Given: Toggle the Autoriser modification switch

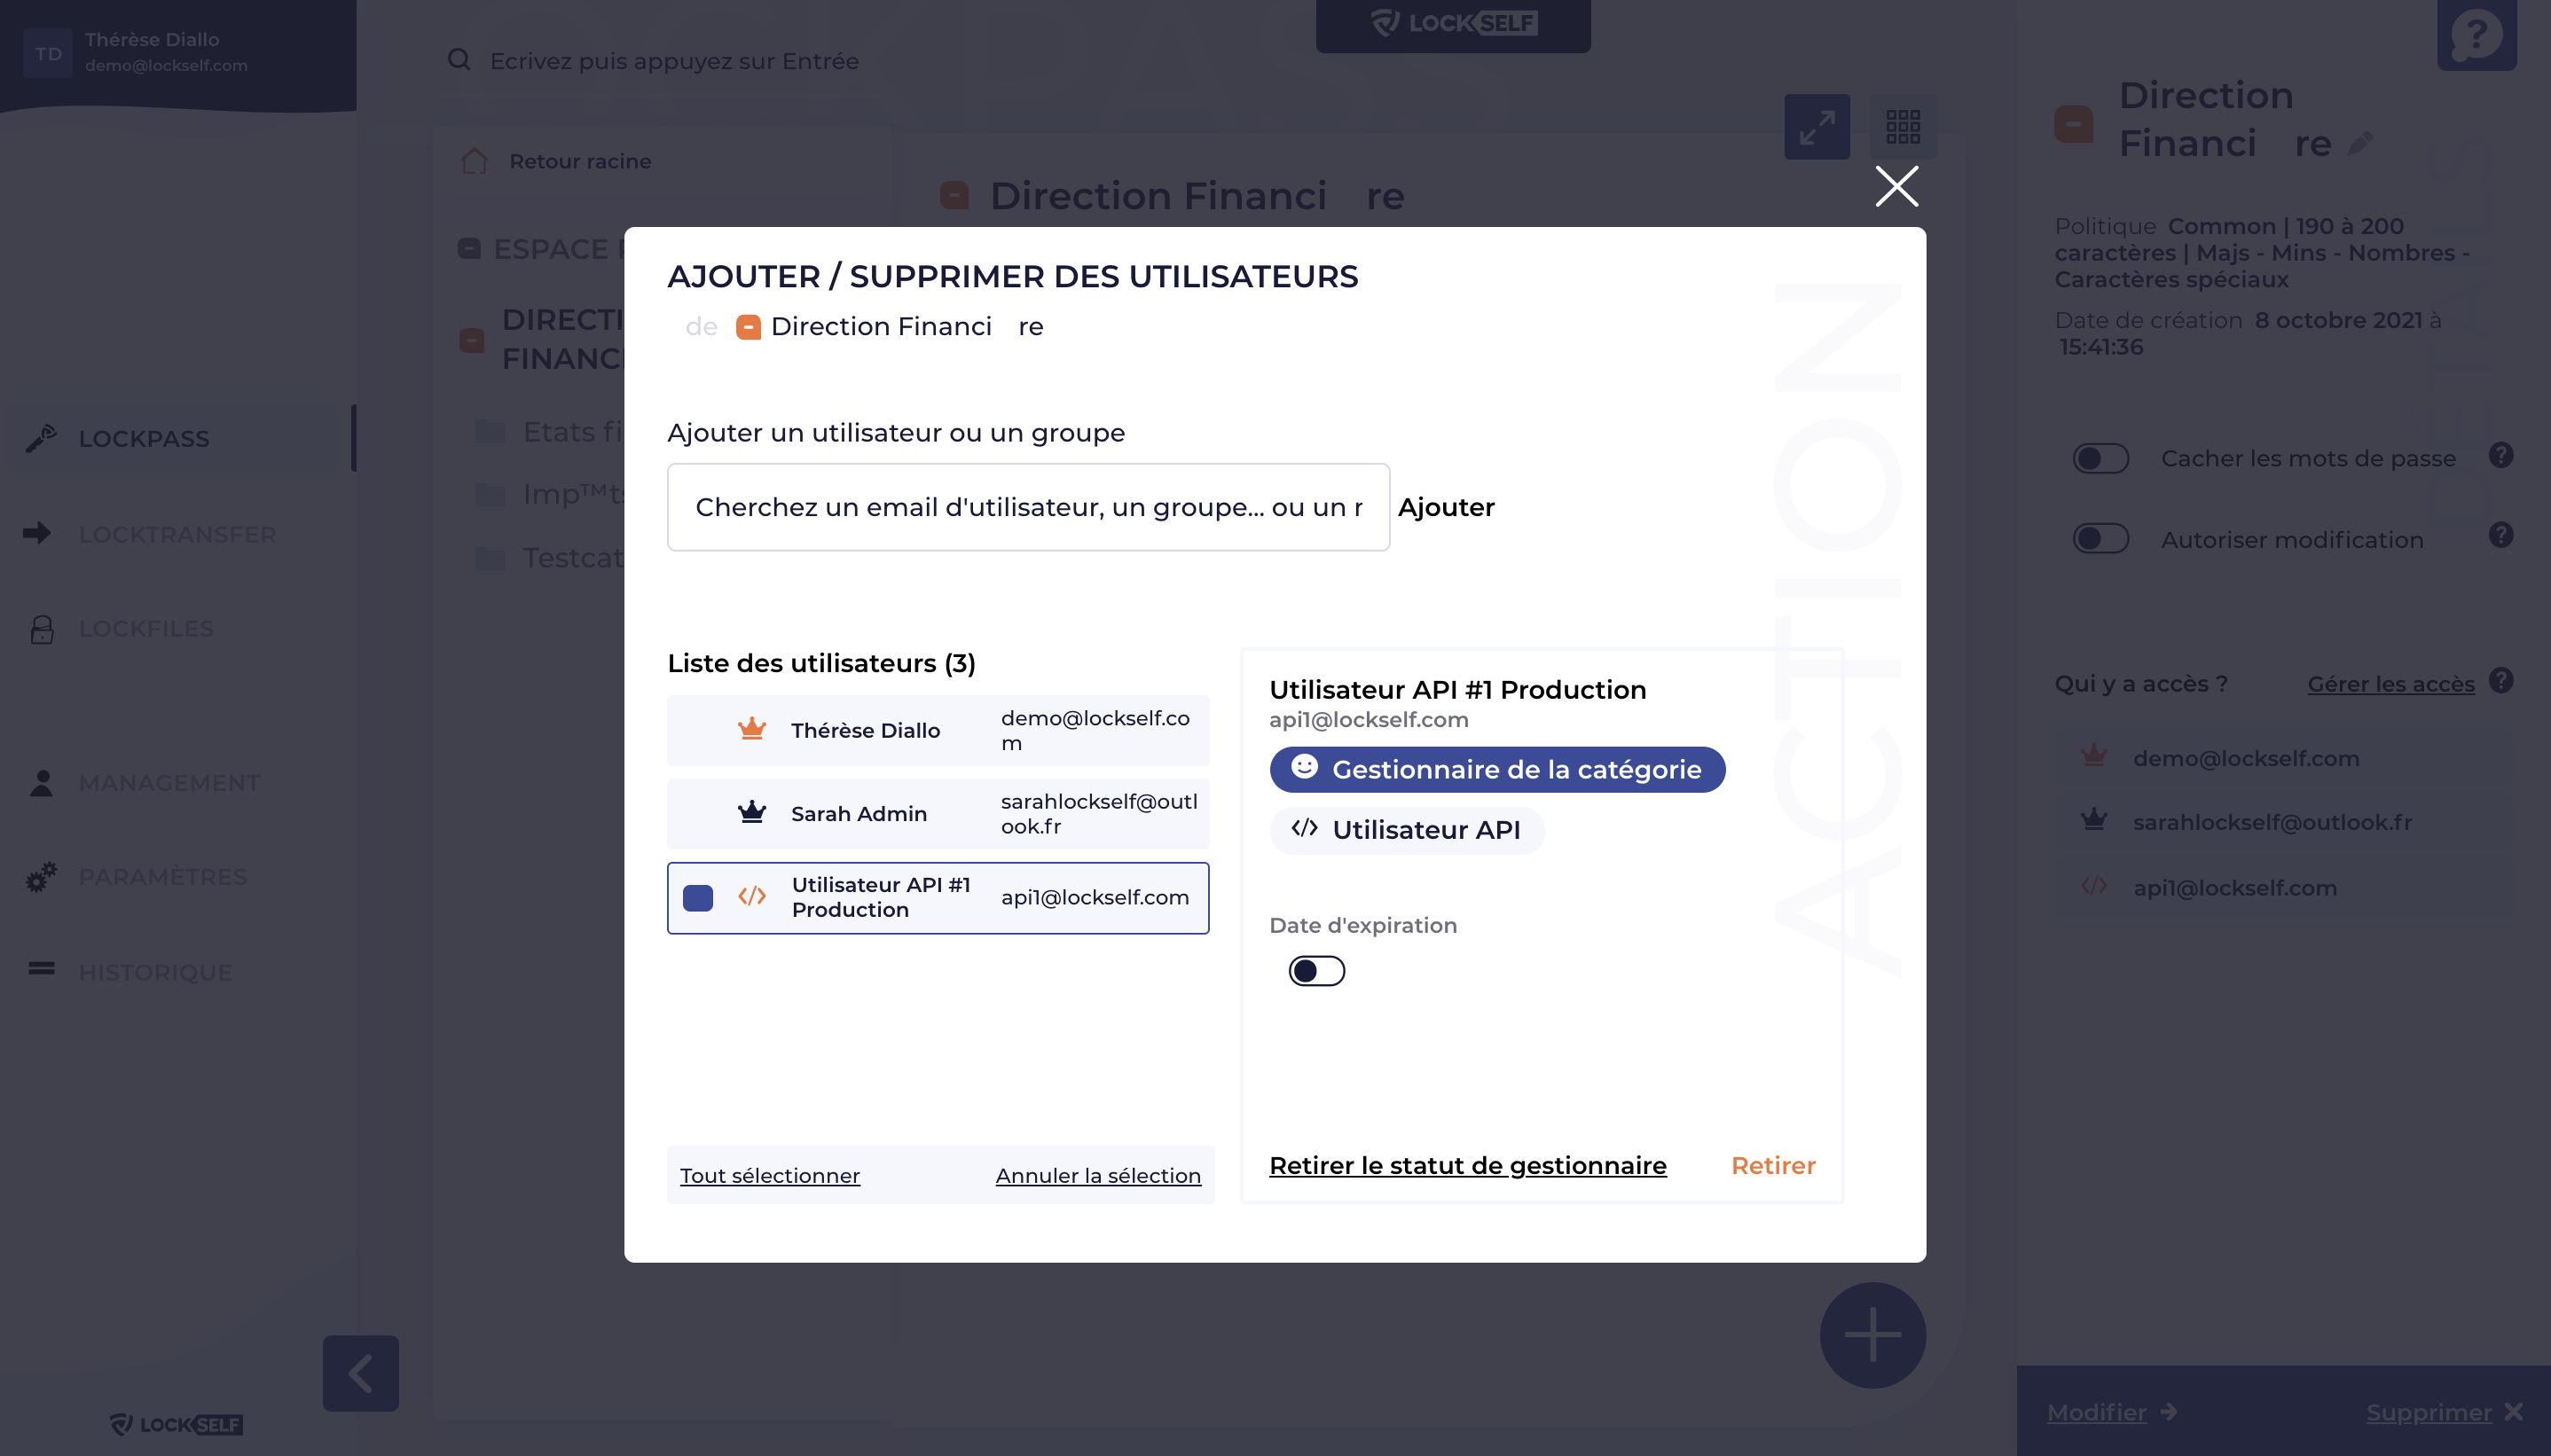Looking at the screenshot, I should click(2100, 538).
